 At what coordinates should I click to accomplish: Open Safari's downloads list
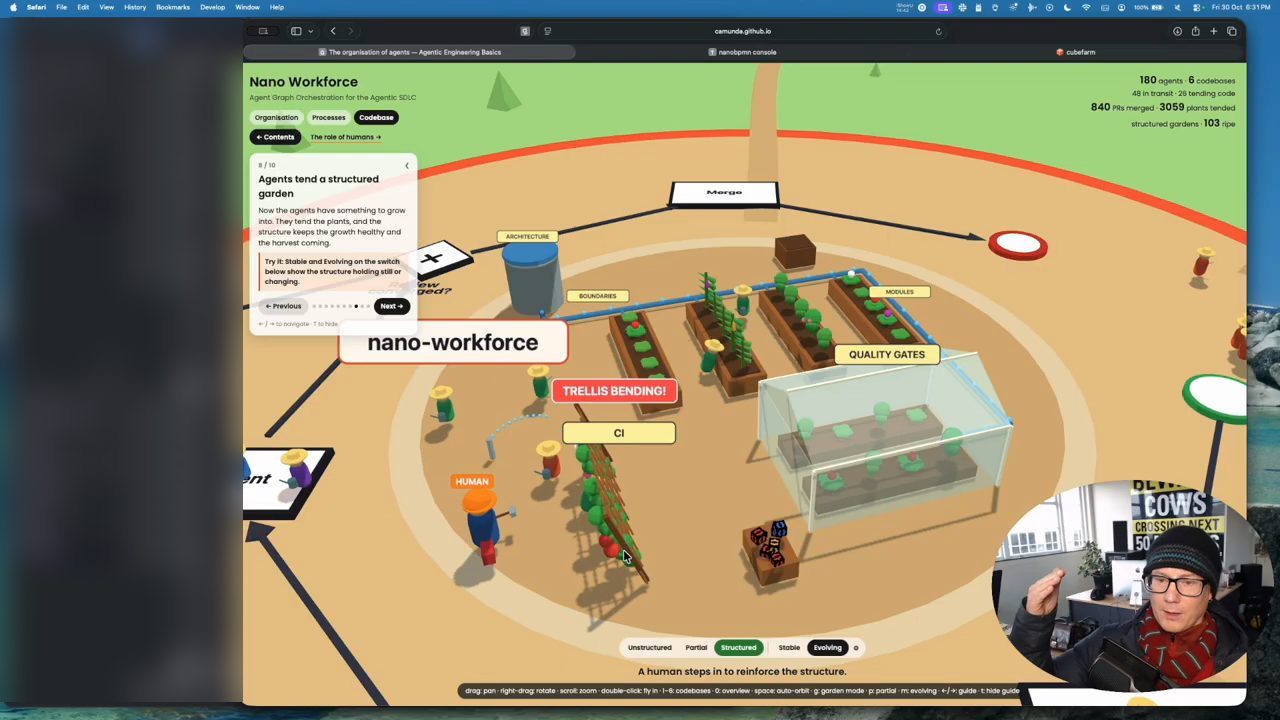coord(1177,31)
